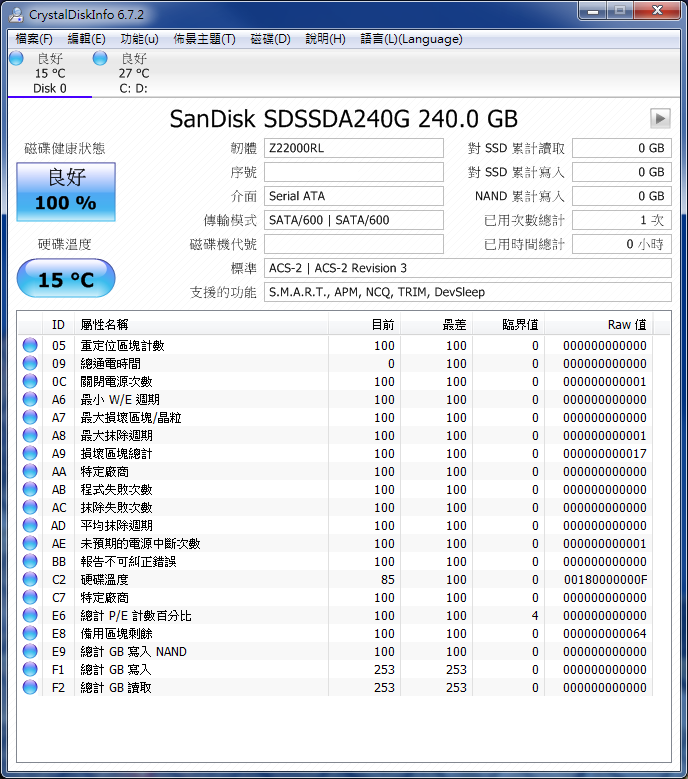The height and width of the screenshot is (779, 688).
Task: Click status orb for 0C 關閉電源次數
Action: click(30, 381)
